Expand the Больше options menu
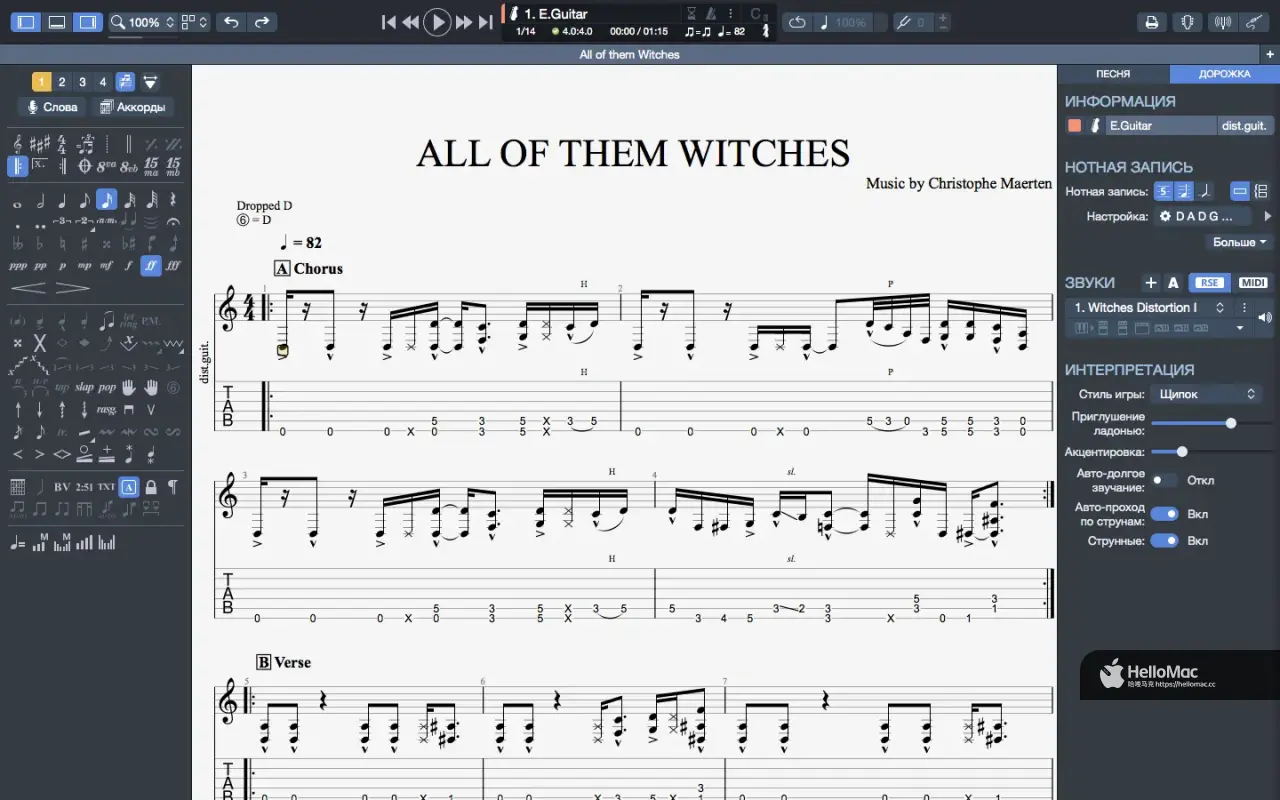This screenshot has width=1280, height=800. 1240,242
